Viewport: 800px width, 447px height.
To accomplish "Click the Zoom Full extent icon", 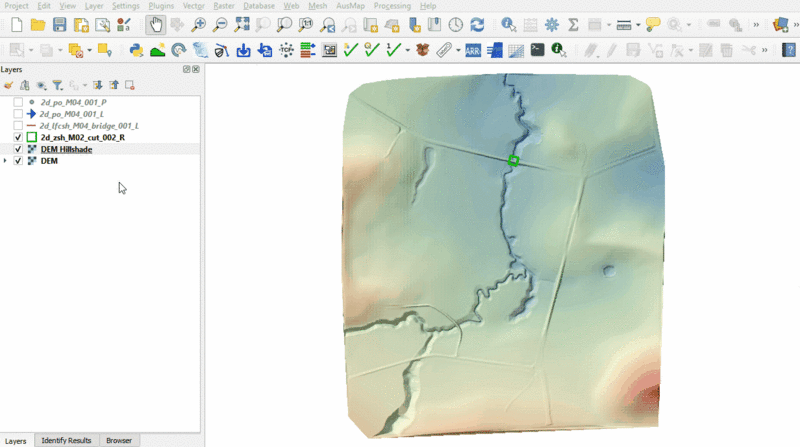I will pos(242,24).
